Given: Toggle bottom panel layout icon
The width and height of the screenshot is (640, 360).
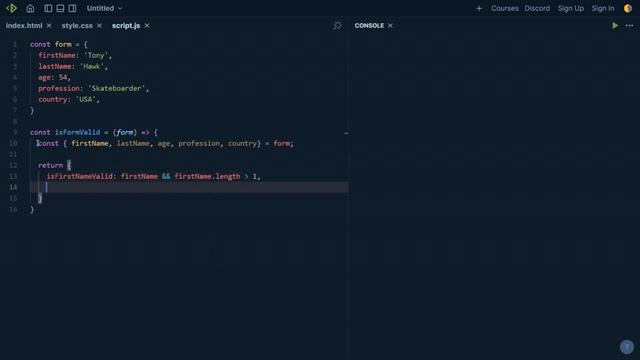Looking at the screenshot, I should pos(60,8).
